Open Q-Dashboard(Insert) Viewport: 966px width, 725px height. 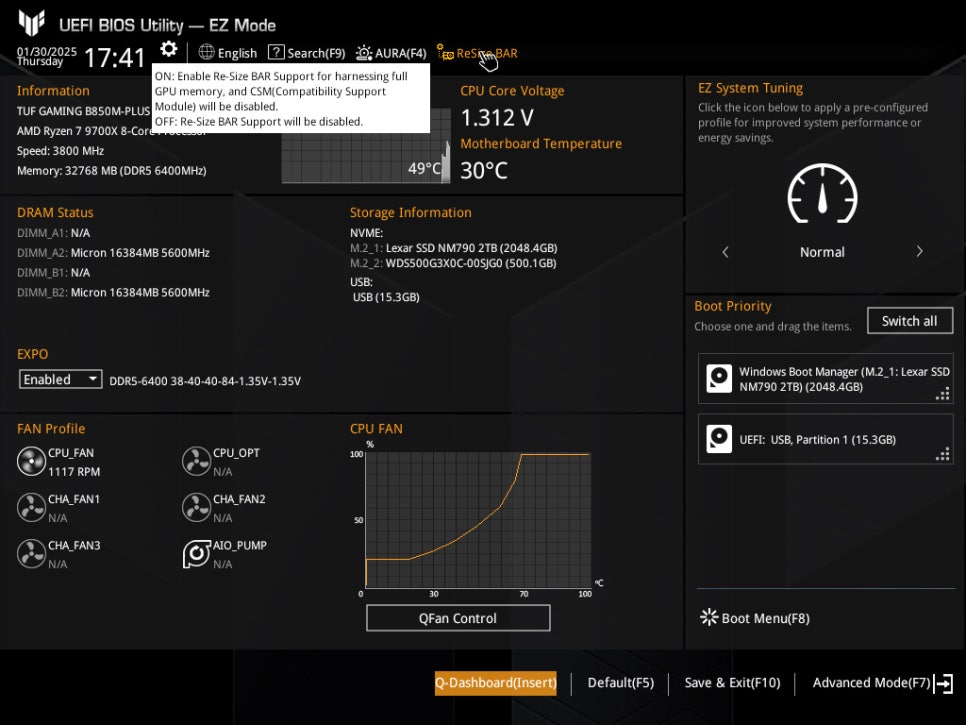point(495,683)
